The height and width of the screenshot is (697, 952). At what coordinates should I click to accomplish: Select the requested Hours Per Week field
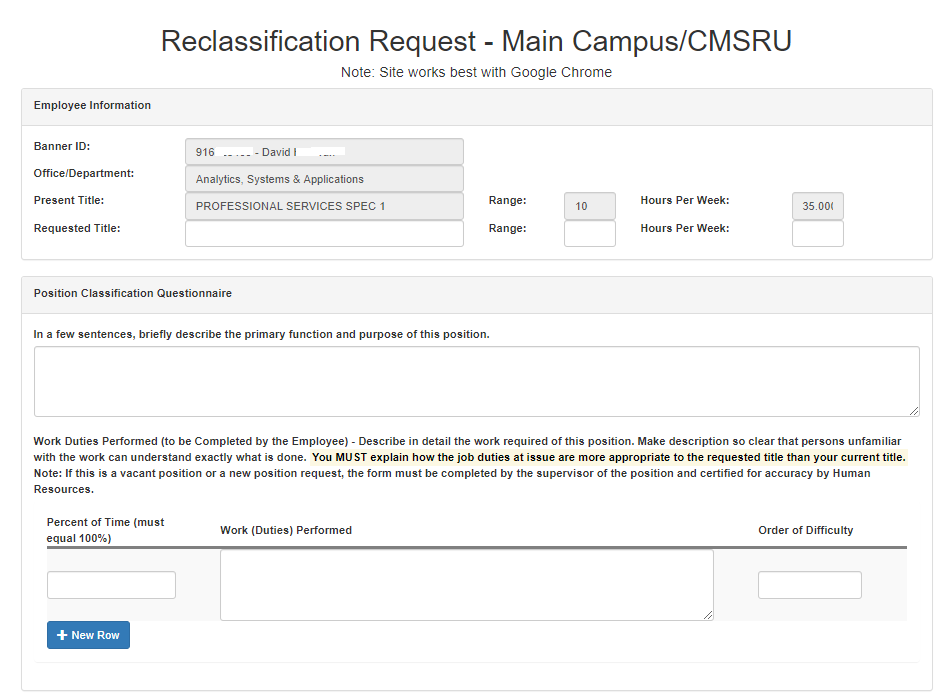point(817,234)
